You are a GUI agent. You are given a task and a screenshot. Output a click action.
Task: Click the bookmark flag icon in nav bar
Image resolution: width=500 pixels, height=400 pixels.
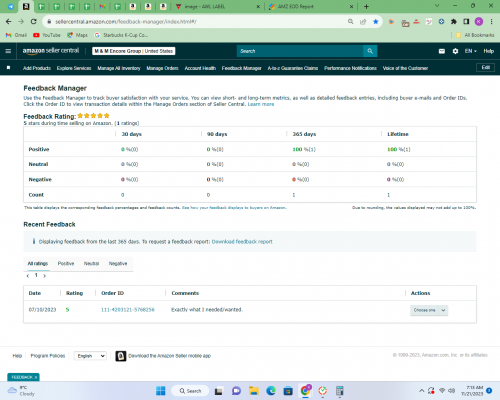9,68
